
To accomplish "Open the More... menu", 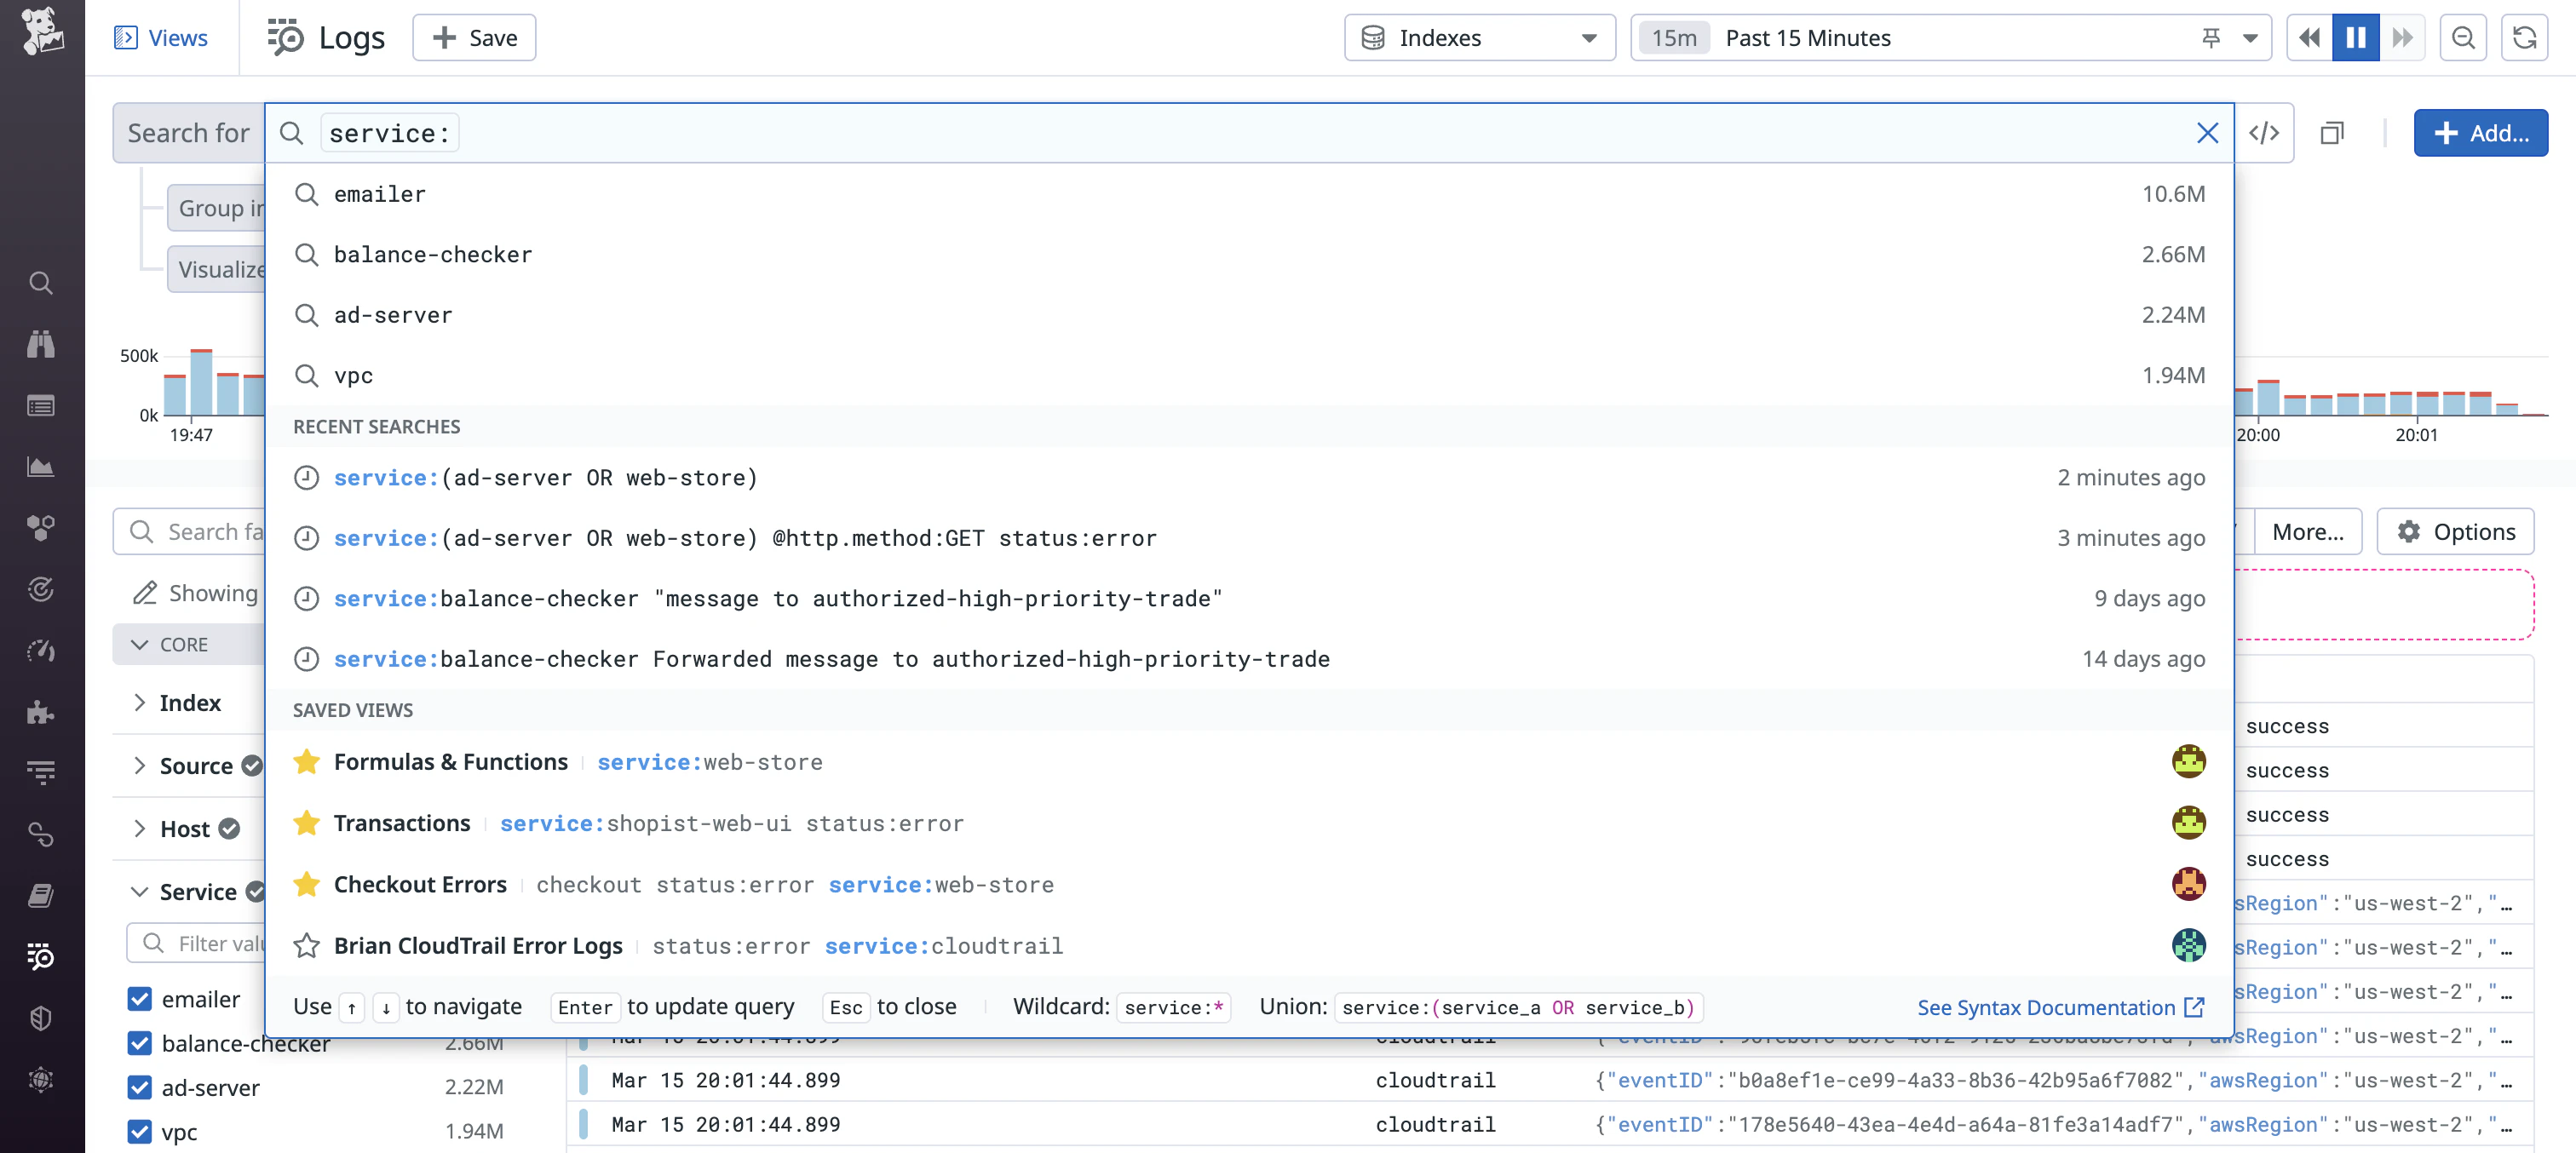I will pyautogui.click(x=2307, y=532).
